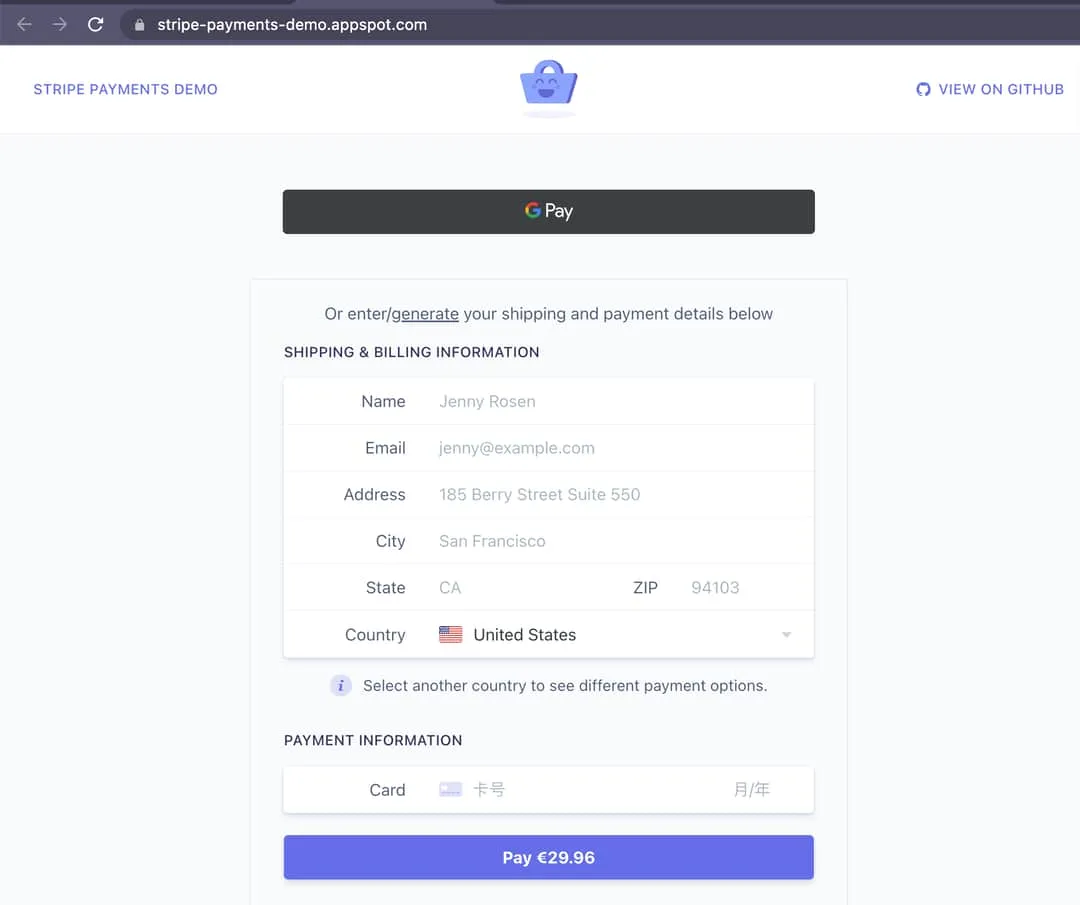The image size is (1080, 905).
Task: Click the United States flag icon
Action: 450,633
